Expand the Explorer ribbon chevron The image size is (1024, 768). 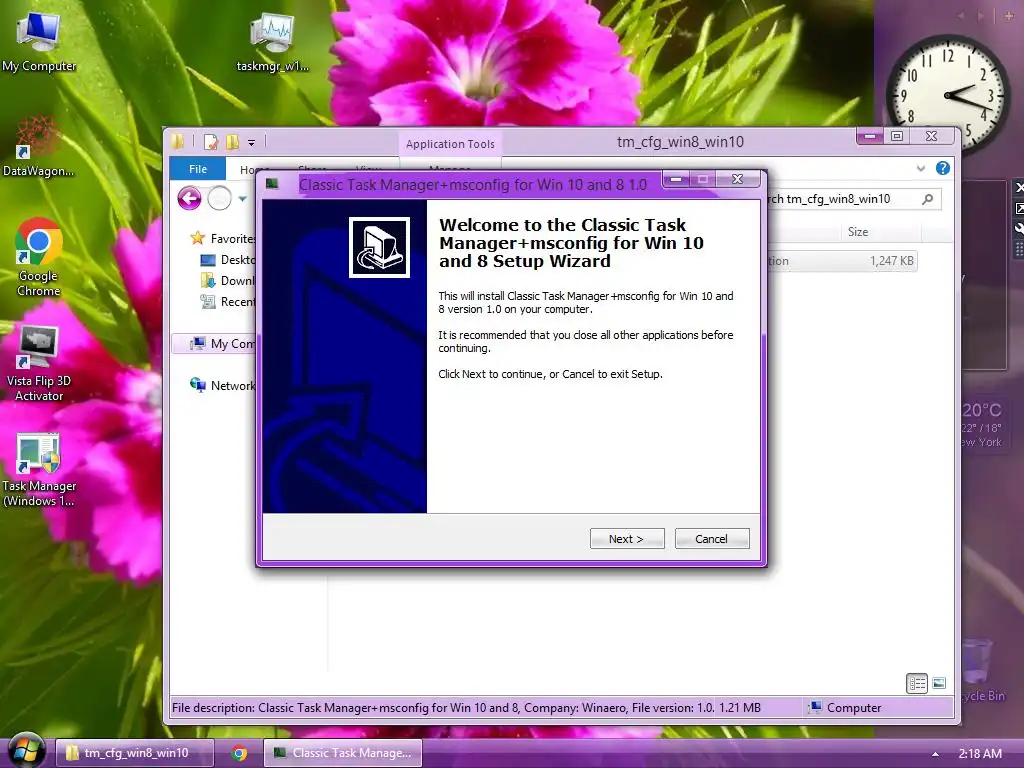tap(921, 168)
